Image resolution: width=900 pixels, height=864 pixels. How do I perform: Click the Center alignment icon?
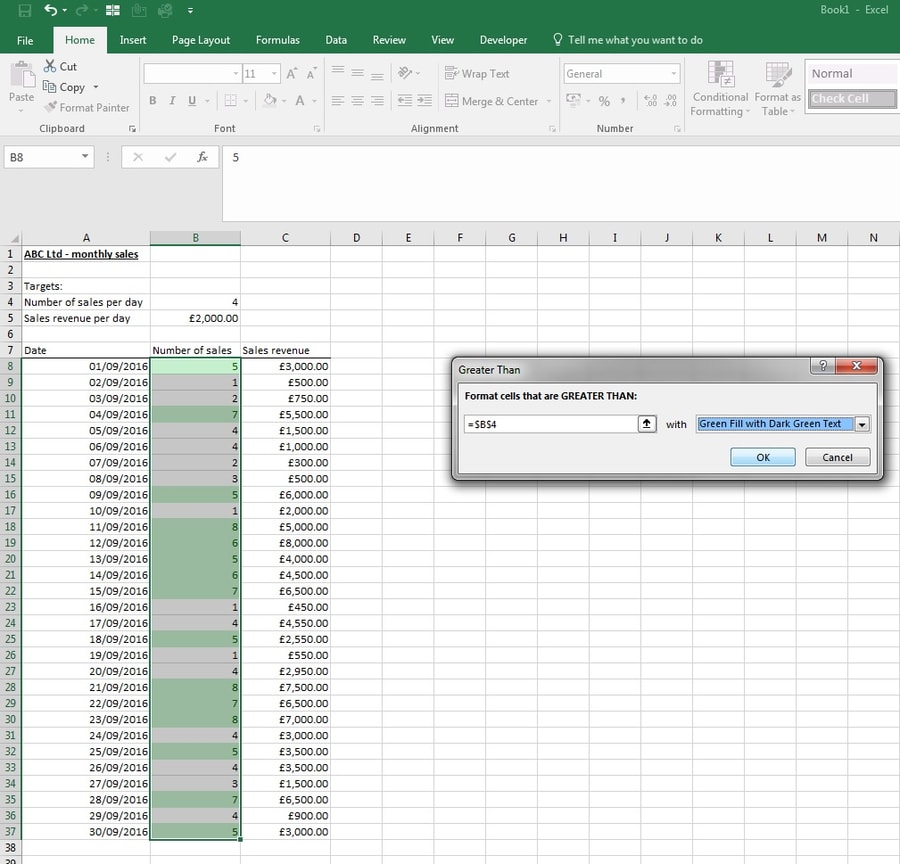pyautogui.click(x=358, y=100)
